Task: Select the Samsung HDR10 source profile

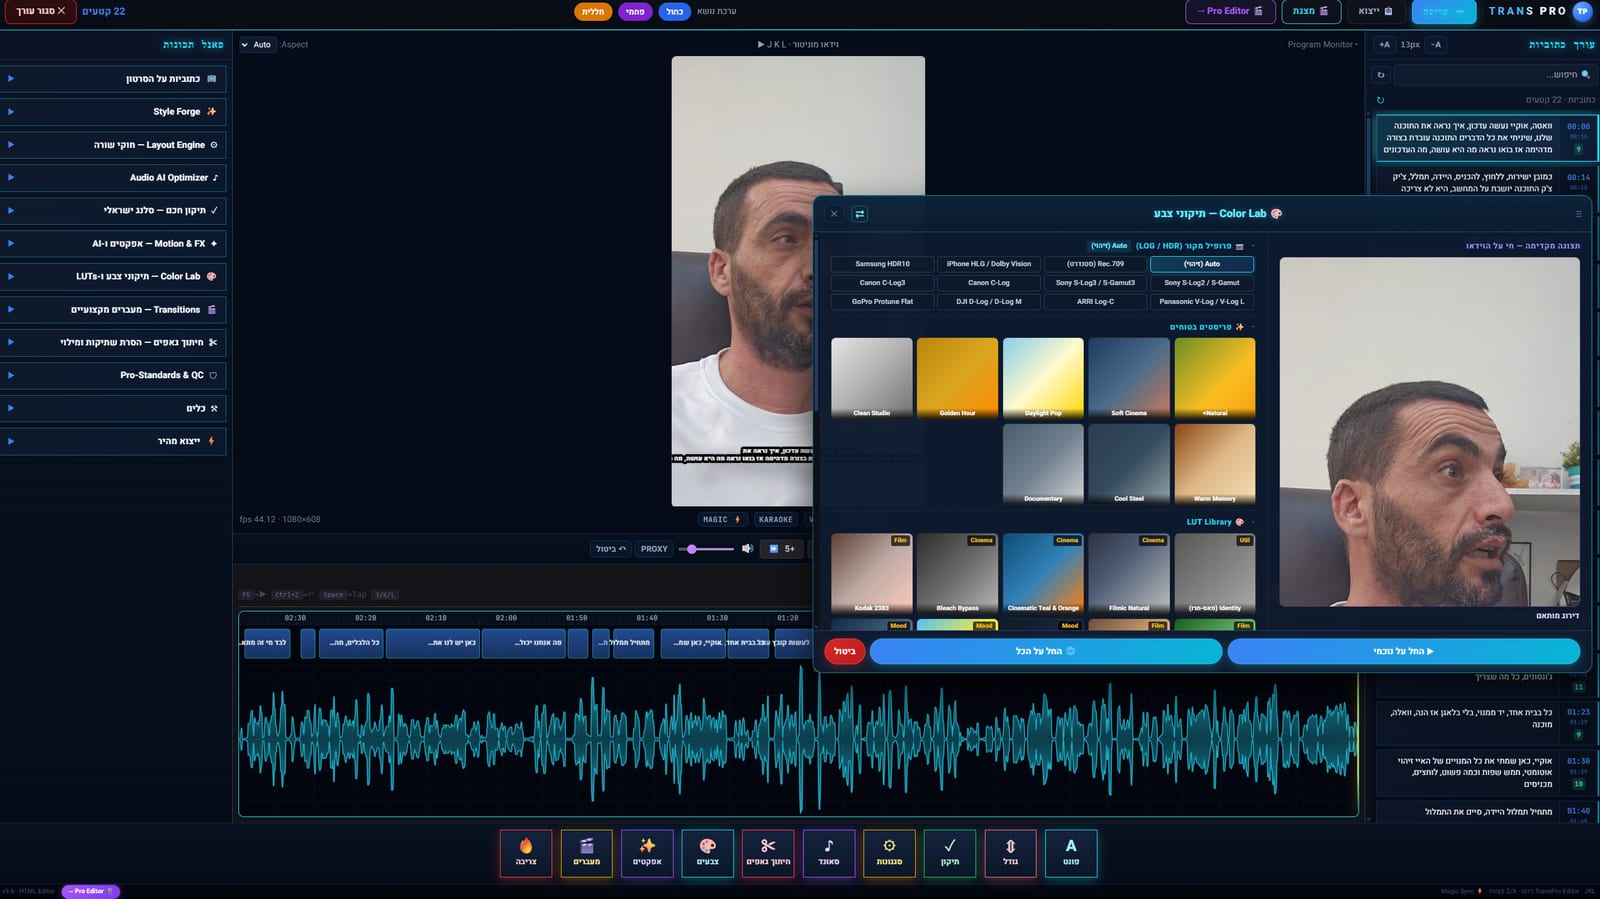Action: pyautogui.click(x=882, y=264)
